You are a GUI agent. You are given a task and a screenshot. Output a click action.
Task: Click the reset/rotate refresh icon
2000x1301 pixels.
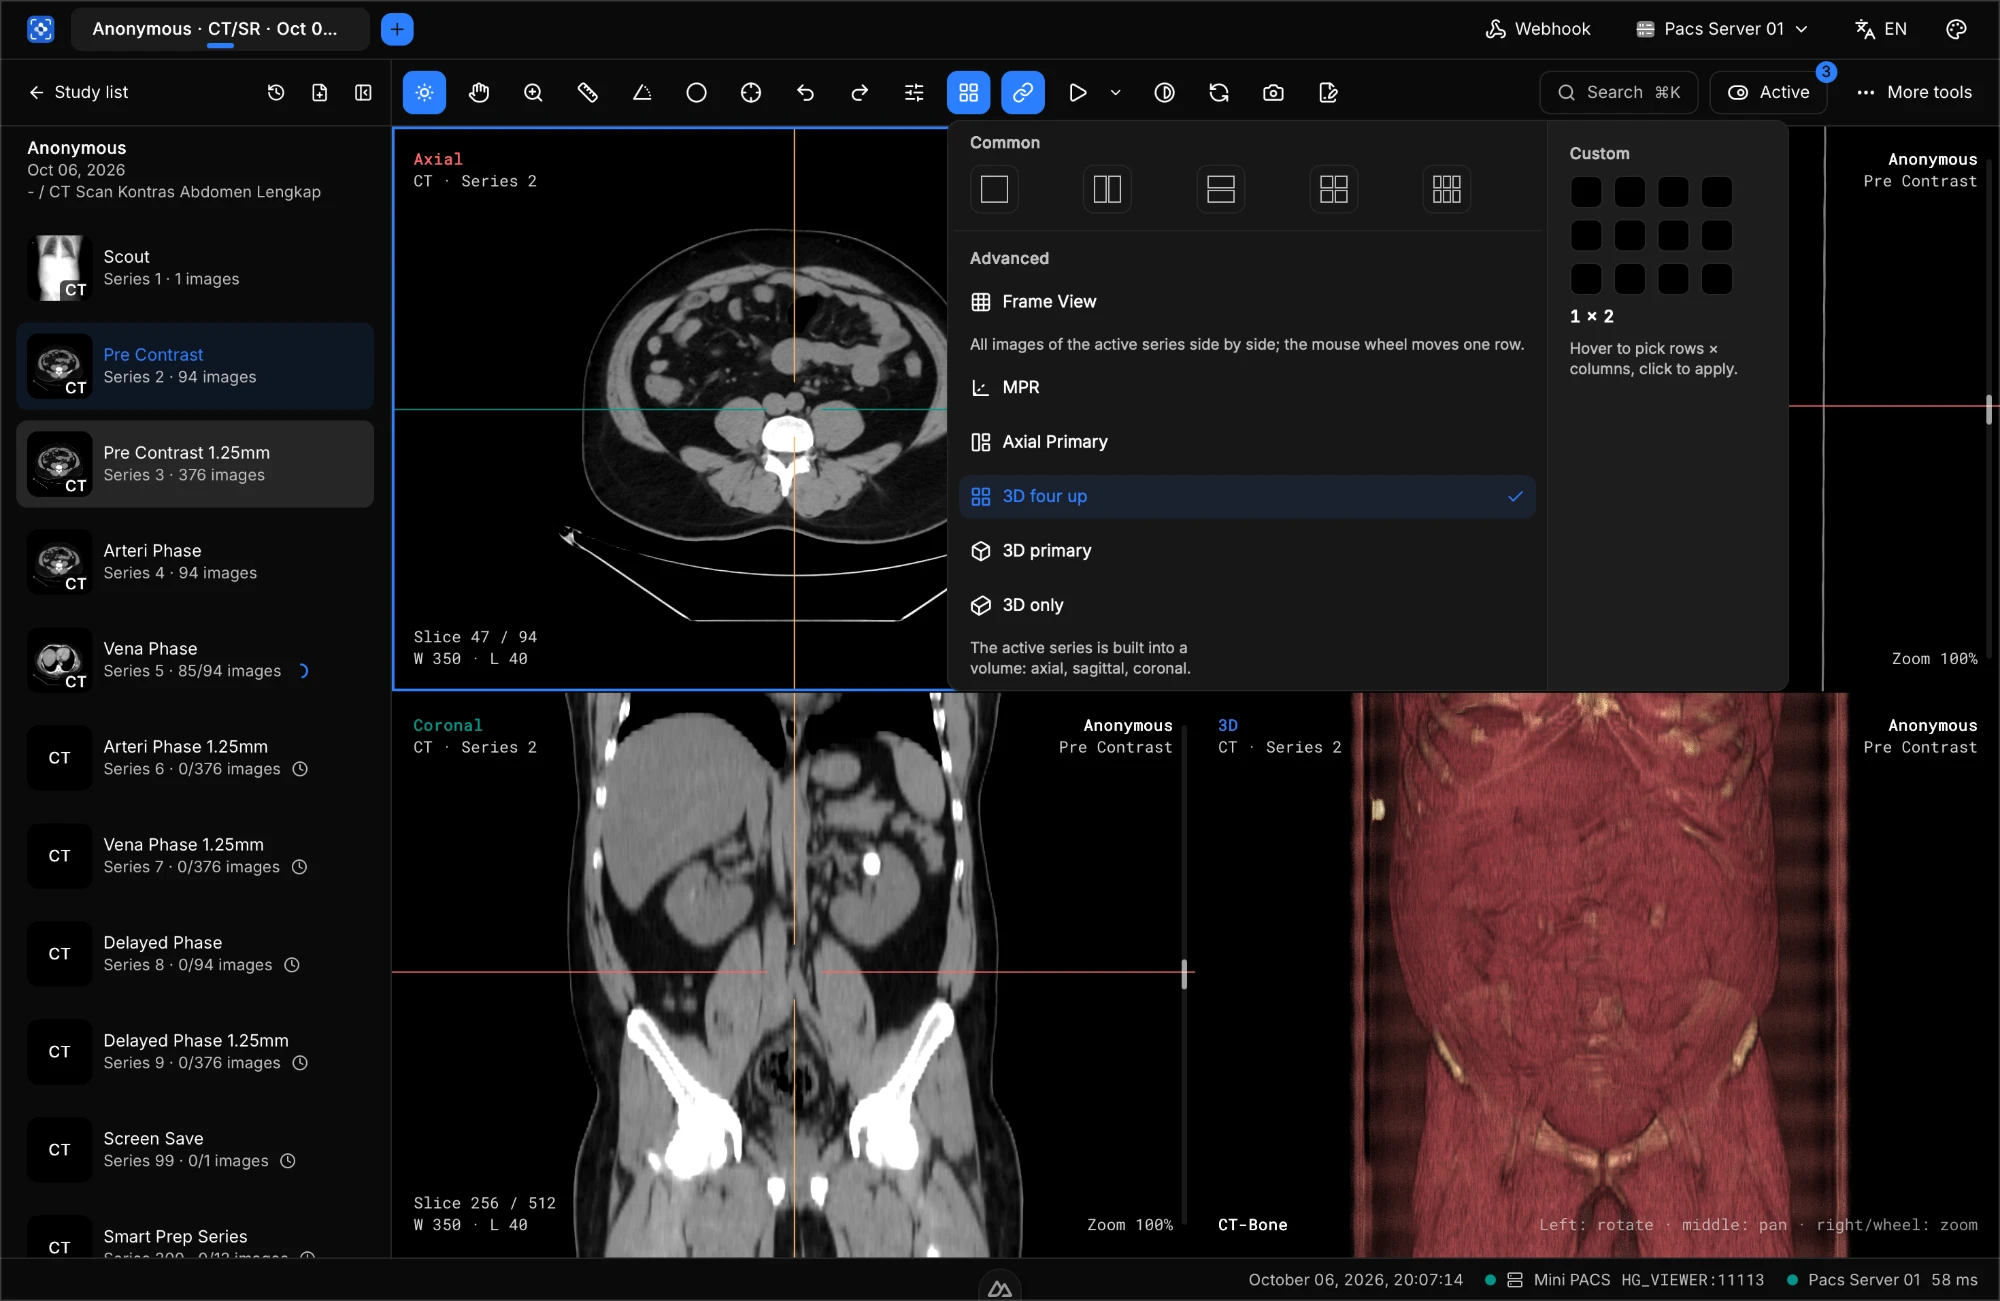coord(1219,93)
